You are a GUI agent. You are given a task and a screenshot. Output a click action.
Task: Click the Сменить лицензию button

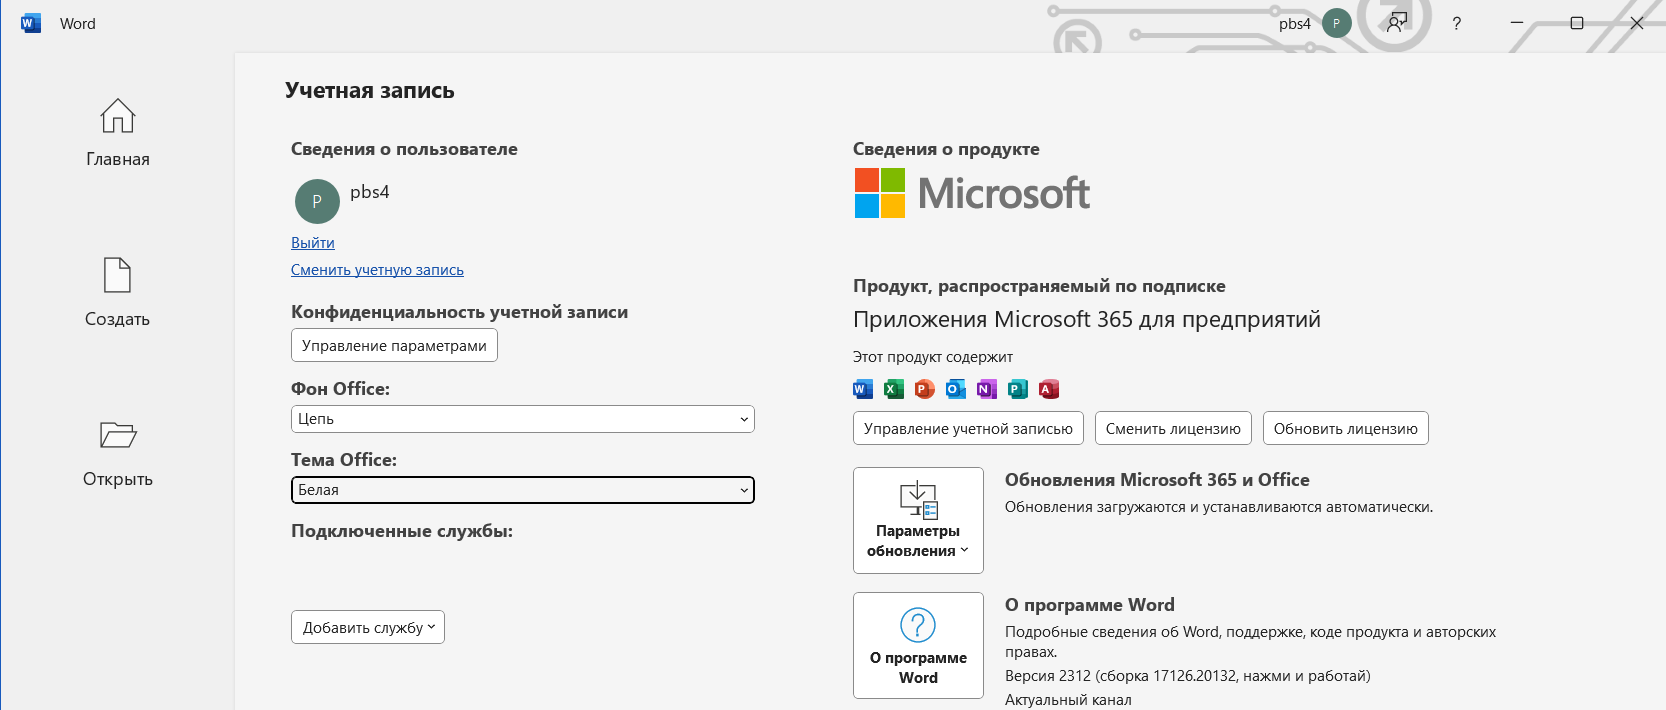1173,428
